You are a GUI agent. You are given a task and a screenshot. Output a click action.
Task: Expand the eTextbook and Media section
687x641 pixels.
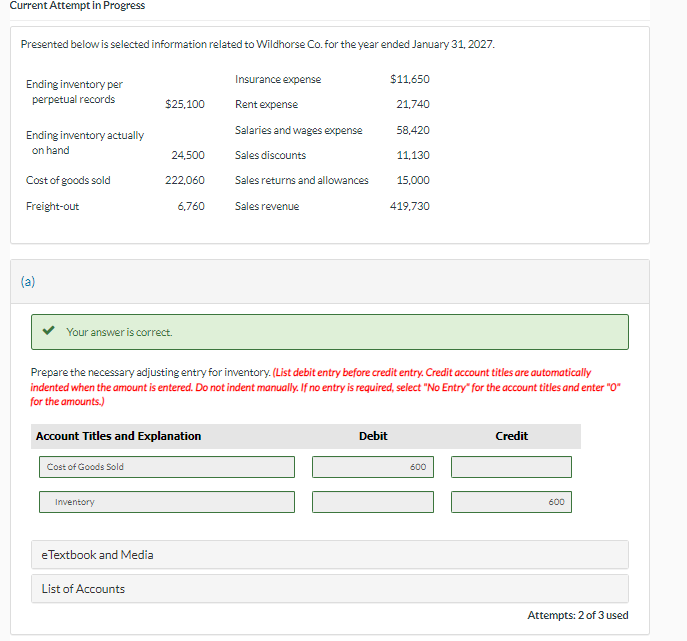click(329, 555)
